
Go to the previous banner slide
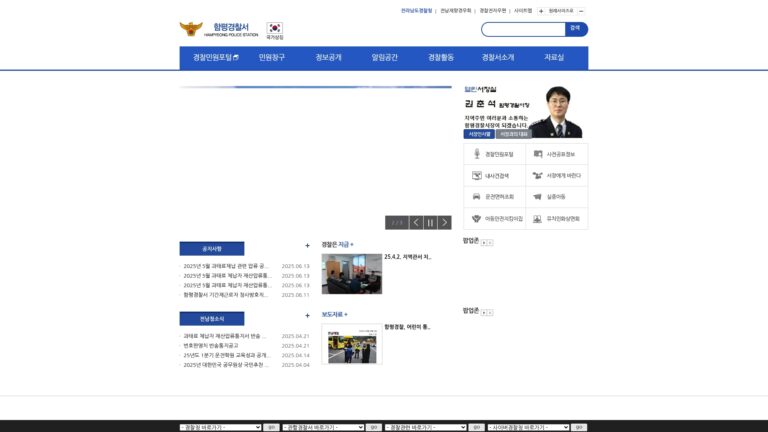coord(416,223)
